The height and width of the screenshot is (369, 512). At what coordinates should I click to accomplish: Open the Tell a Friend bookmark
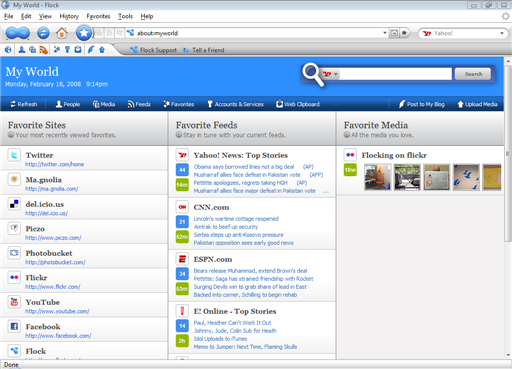pos(204,50)
